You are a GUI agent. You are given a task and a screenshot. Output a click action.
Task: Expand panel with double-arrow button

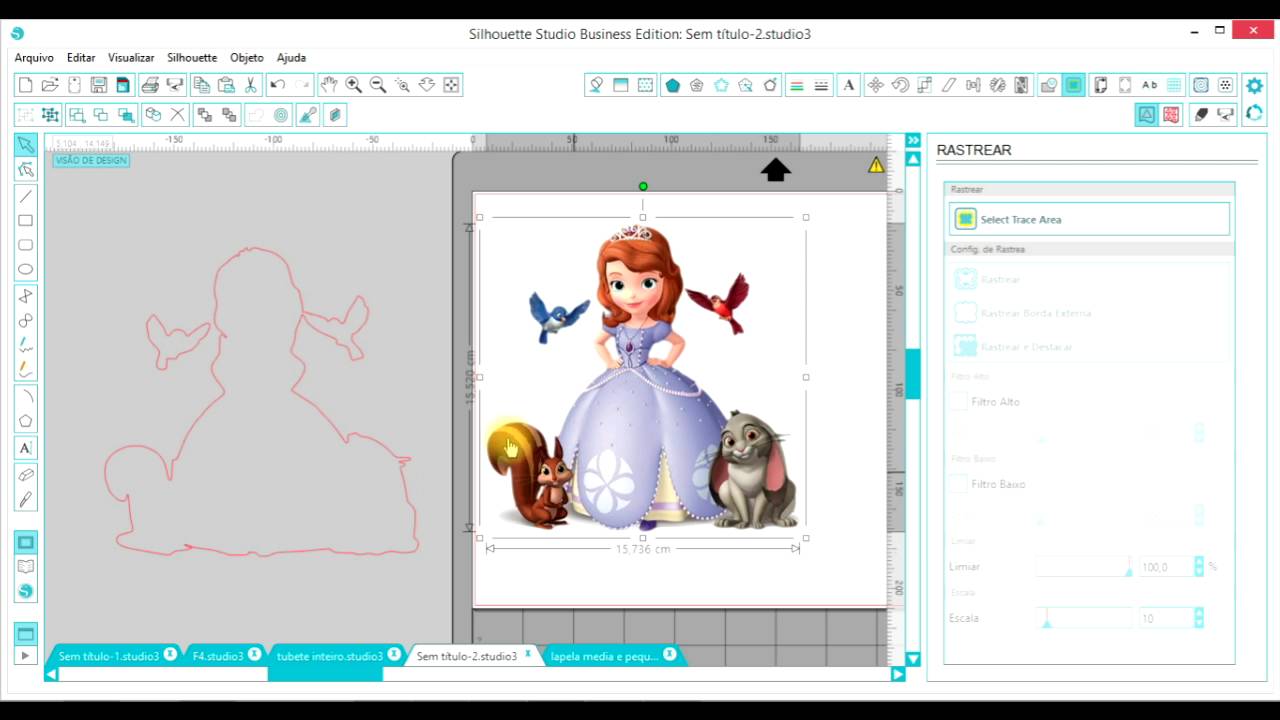tap(912, 141)
